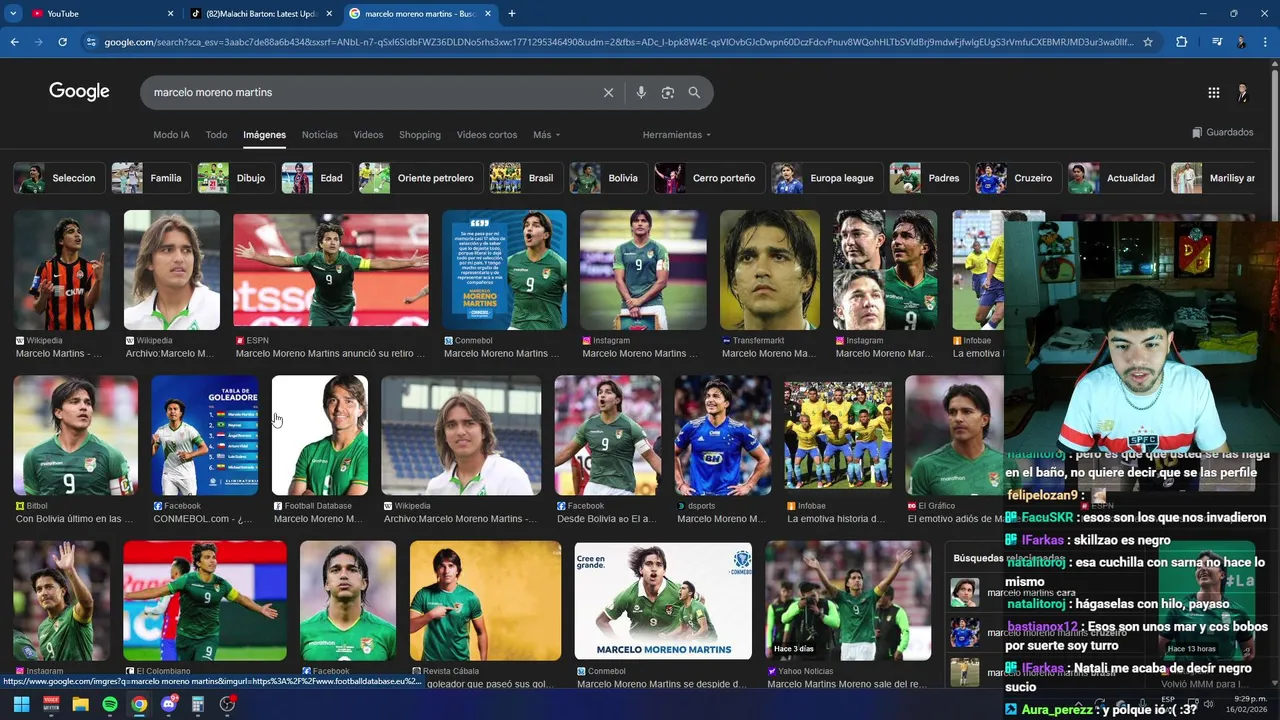Image resolution: width=1280 pixels, height=720 pixels.
Task: Open the Football Database image result
Action: point(320,436)
